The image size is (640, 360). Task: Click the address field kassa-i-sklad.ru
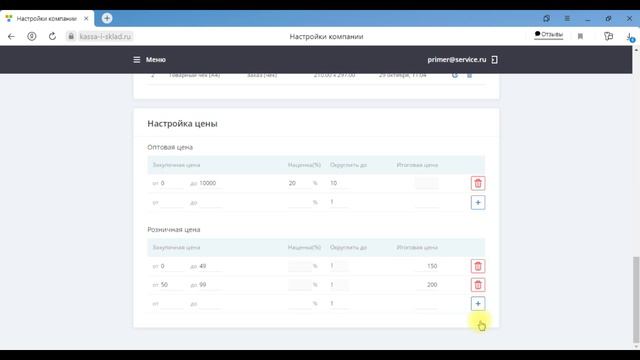[x=105, y=36]
